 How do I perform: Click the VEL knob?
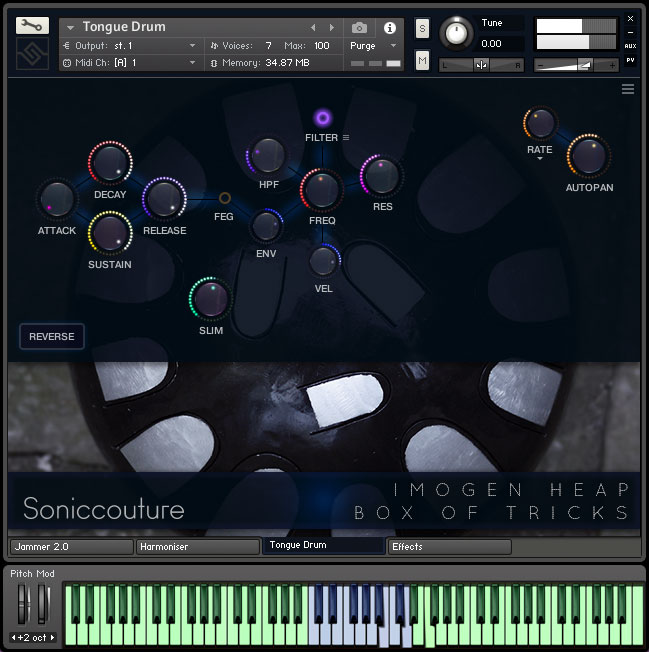pos(324,261)
